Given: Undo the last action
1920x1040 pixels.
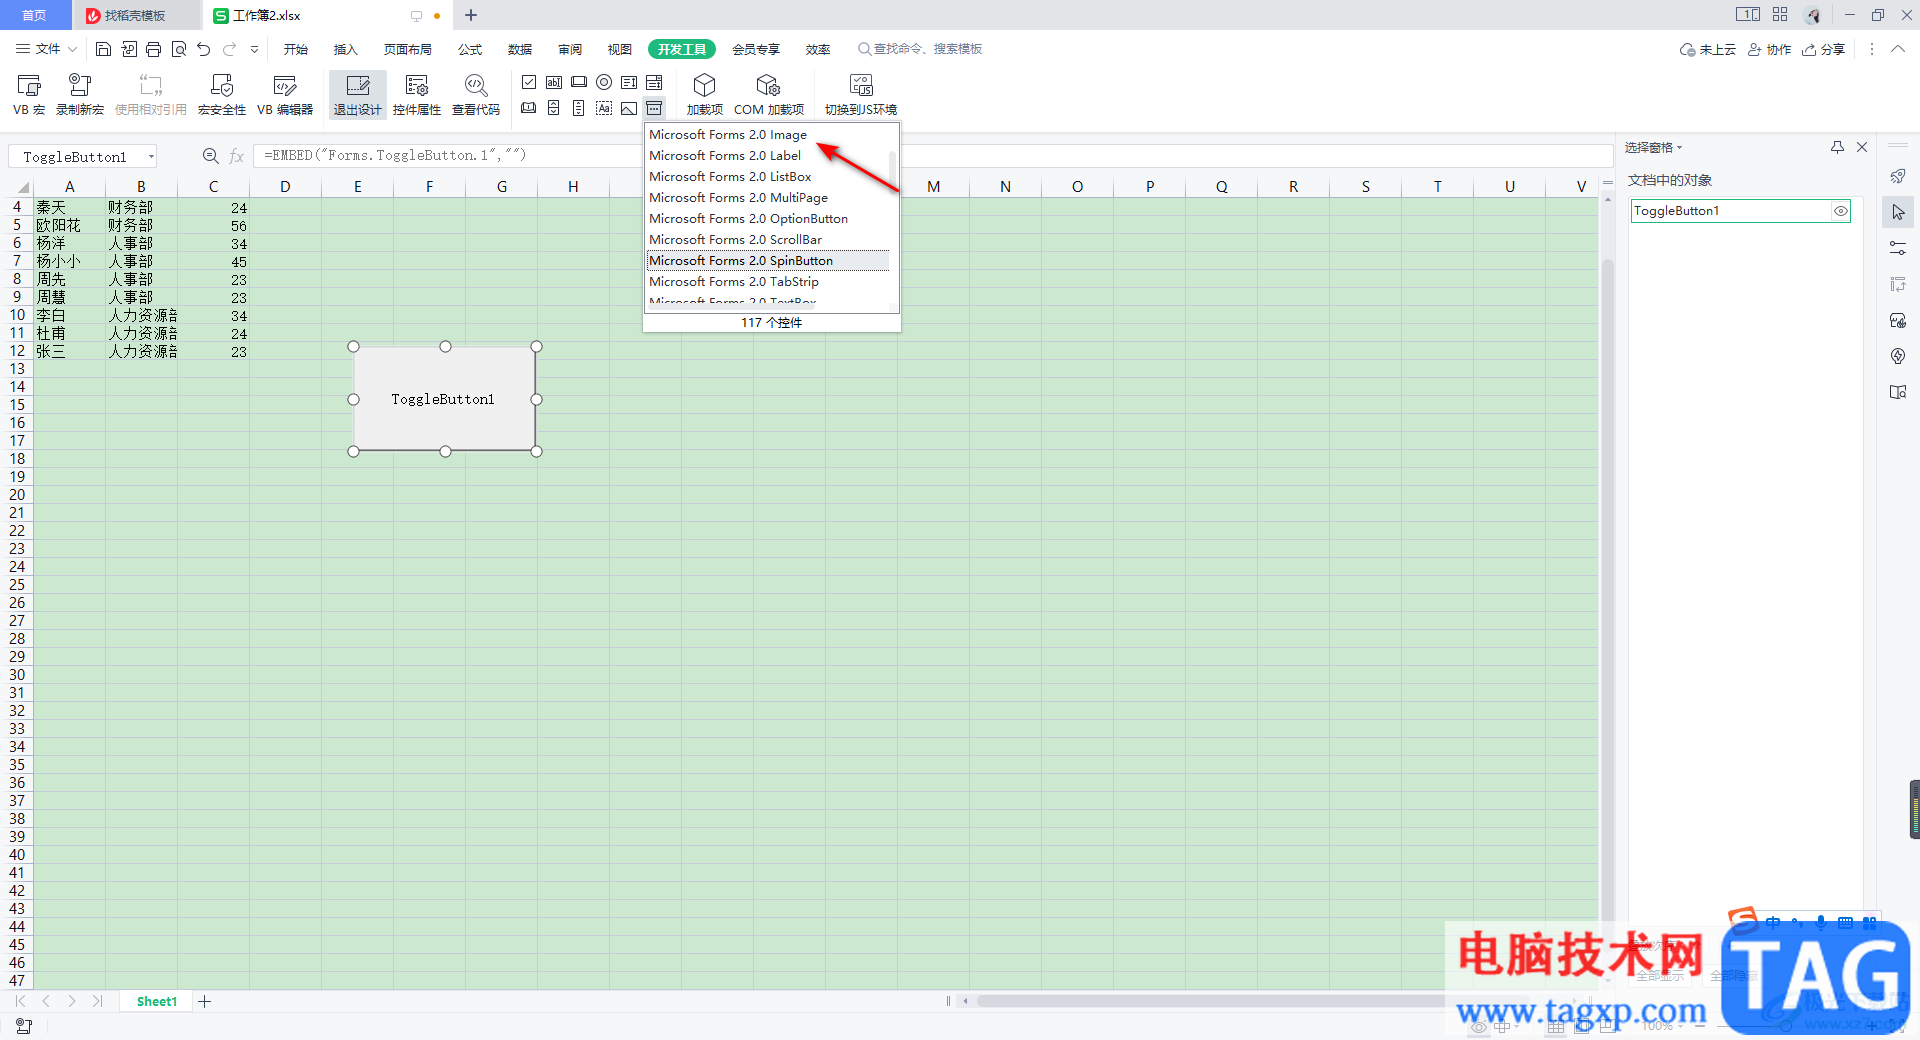Looking at the screenshot, I should point(204,49).
